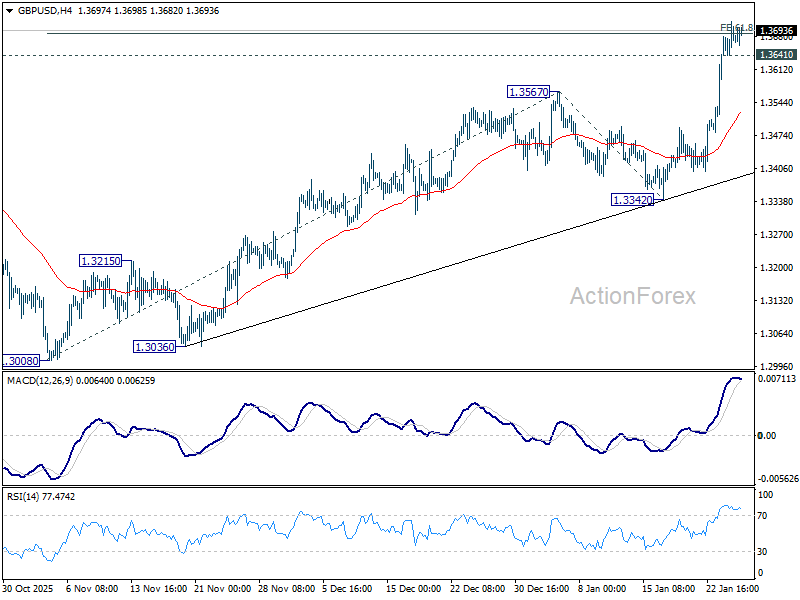Click the 5 Dec 16:00 date label
This screenshot has width=800, height=600.
click(x=348, y=588)
